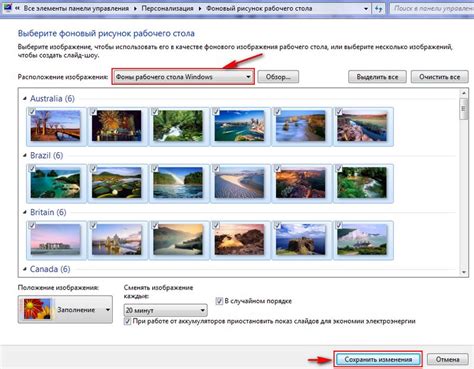Viewport: 474px width, 369px height.
Task: Open the address bar history dropdown arrow
Action: pyautogui.click(x=366, y=9)
